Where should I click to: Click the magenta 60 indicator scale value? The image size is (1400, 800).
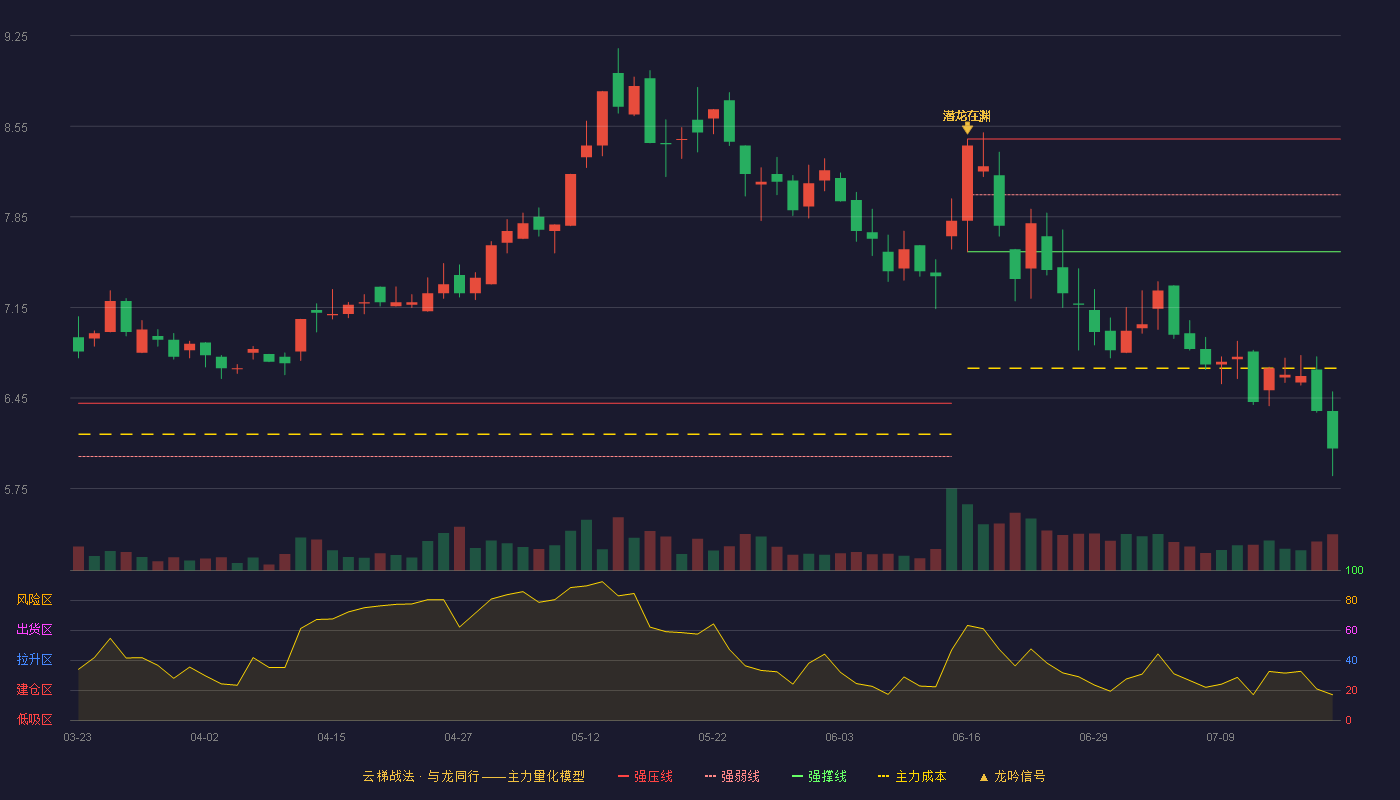point(1351,630)
